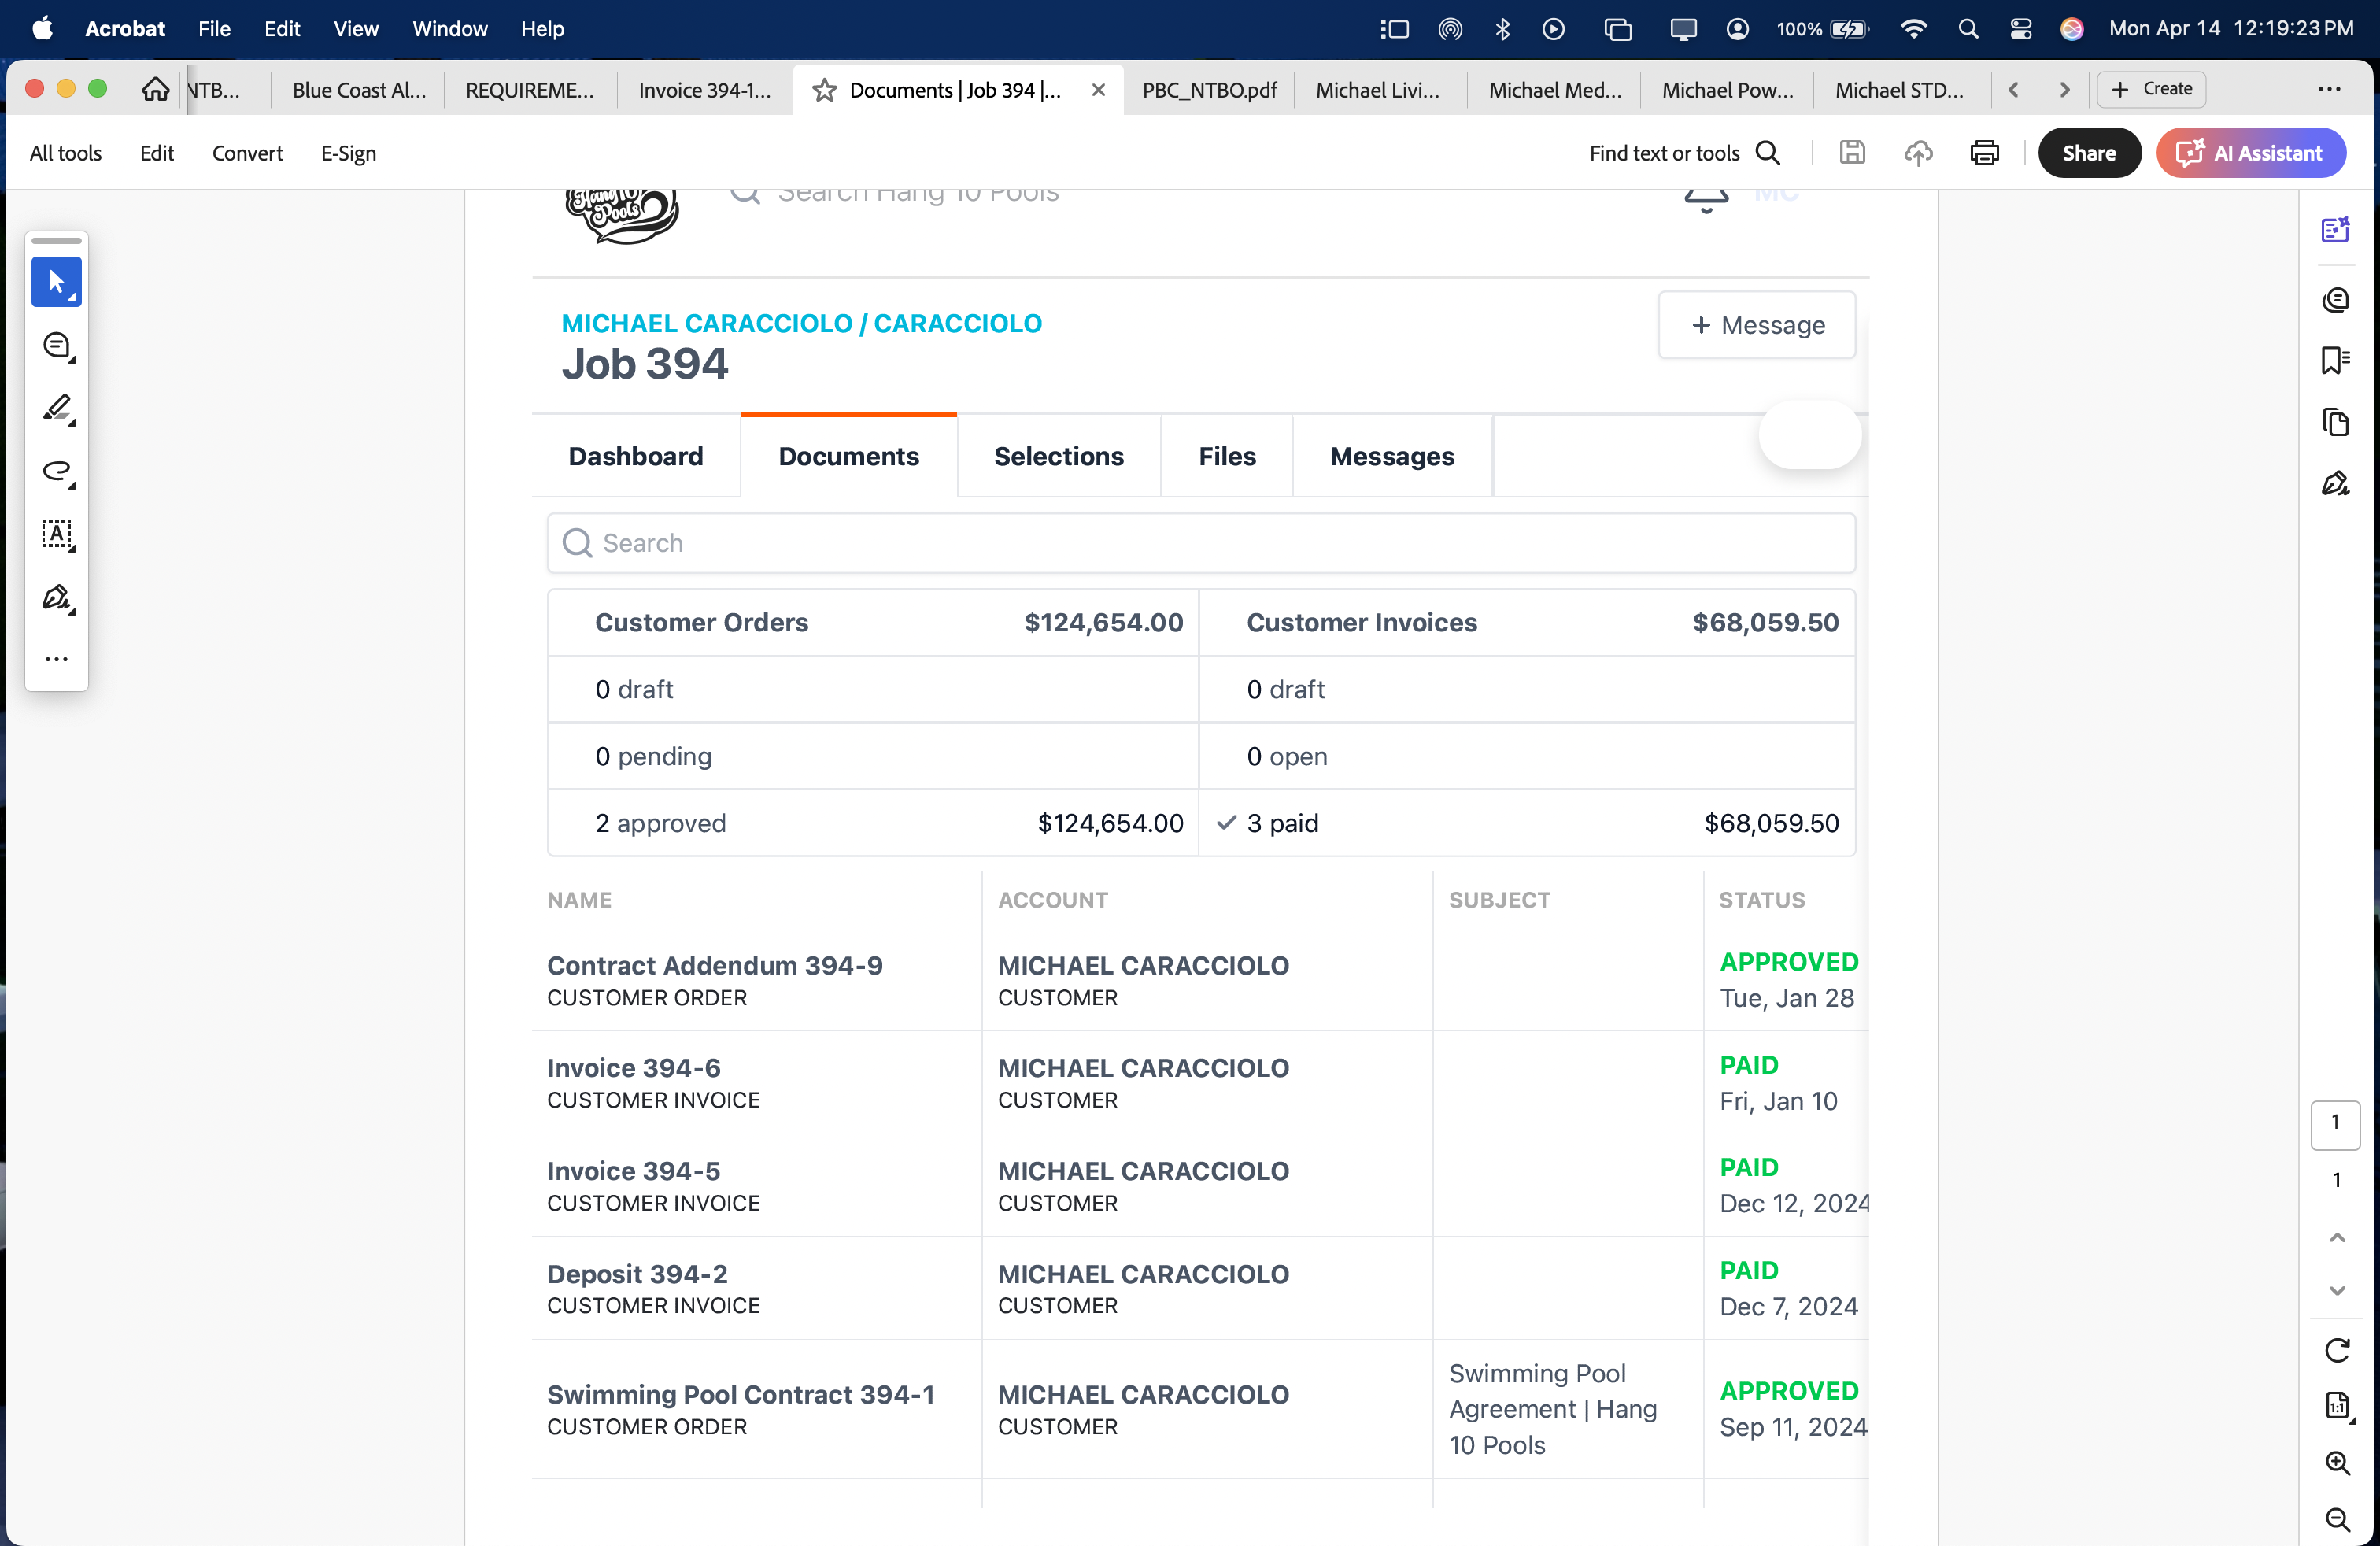Viewport: 2380px width, 1546px height.
Task: Click the Wi-Fi status icon
Action: pos(1913,29)
